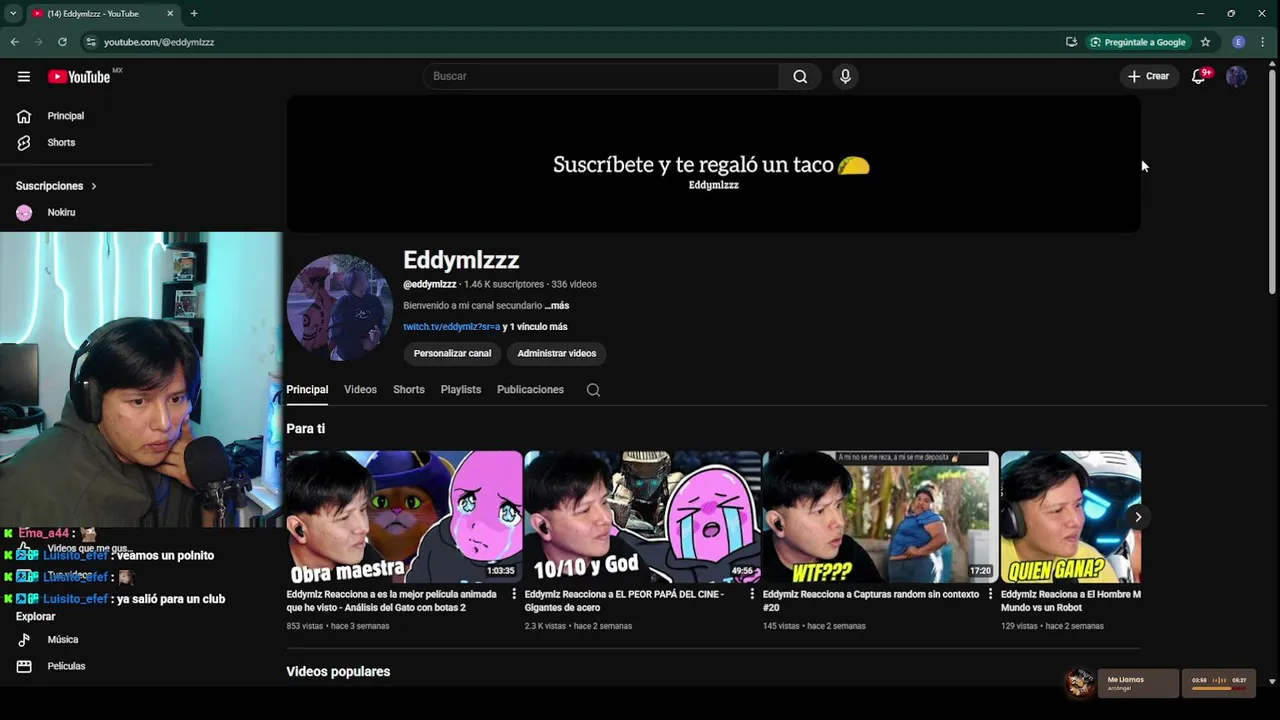
Task: Open the Crear button menu
Action: click(x=1148, y=76)
